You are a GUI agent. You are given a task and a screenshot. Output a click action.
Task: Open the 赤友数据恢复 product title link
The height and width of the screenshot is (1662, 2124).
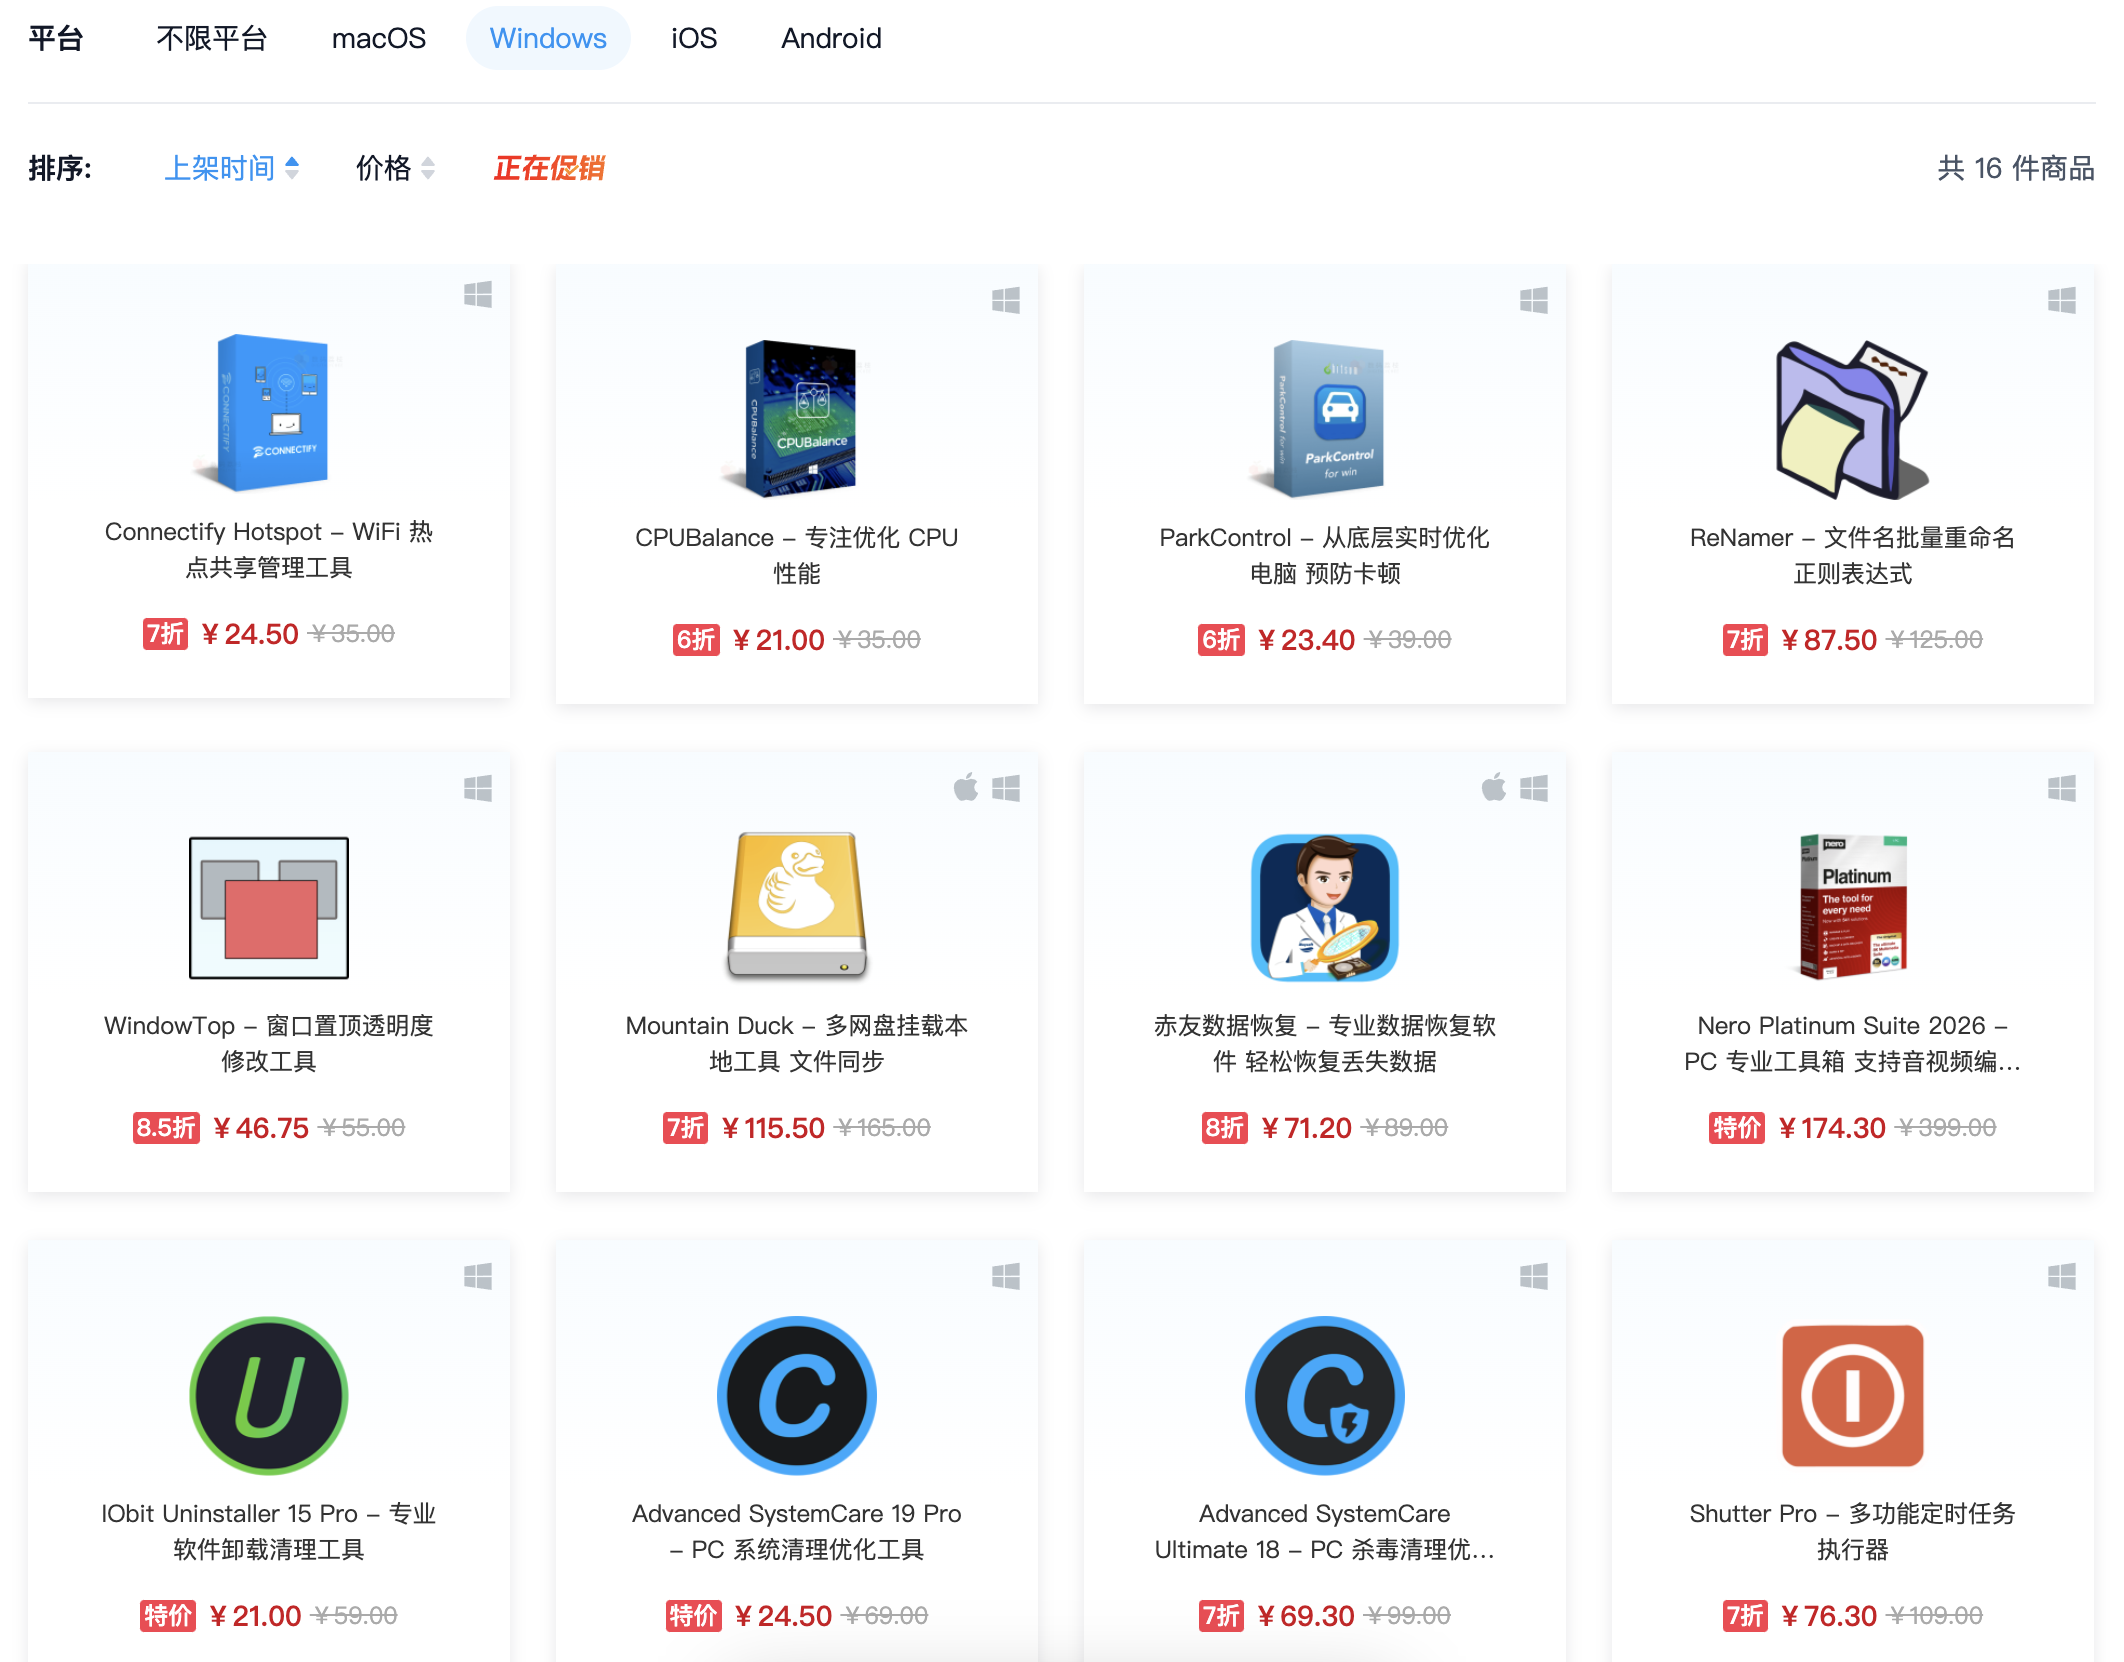[1324, 1043]
